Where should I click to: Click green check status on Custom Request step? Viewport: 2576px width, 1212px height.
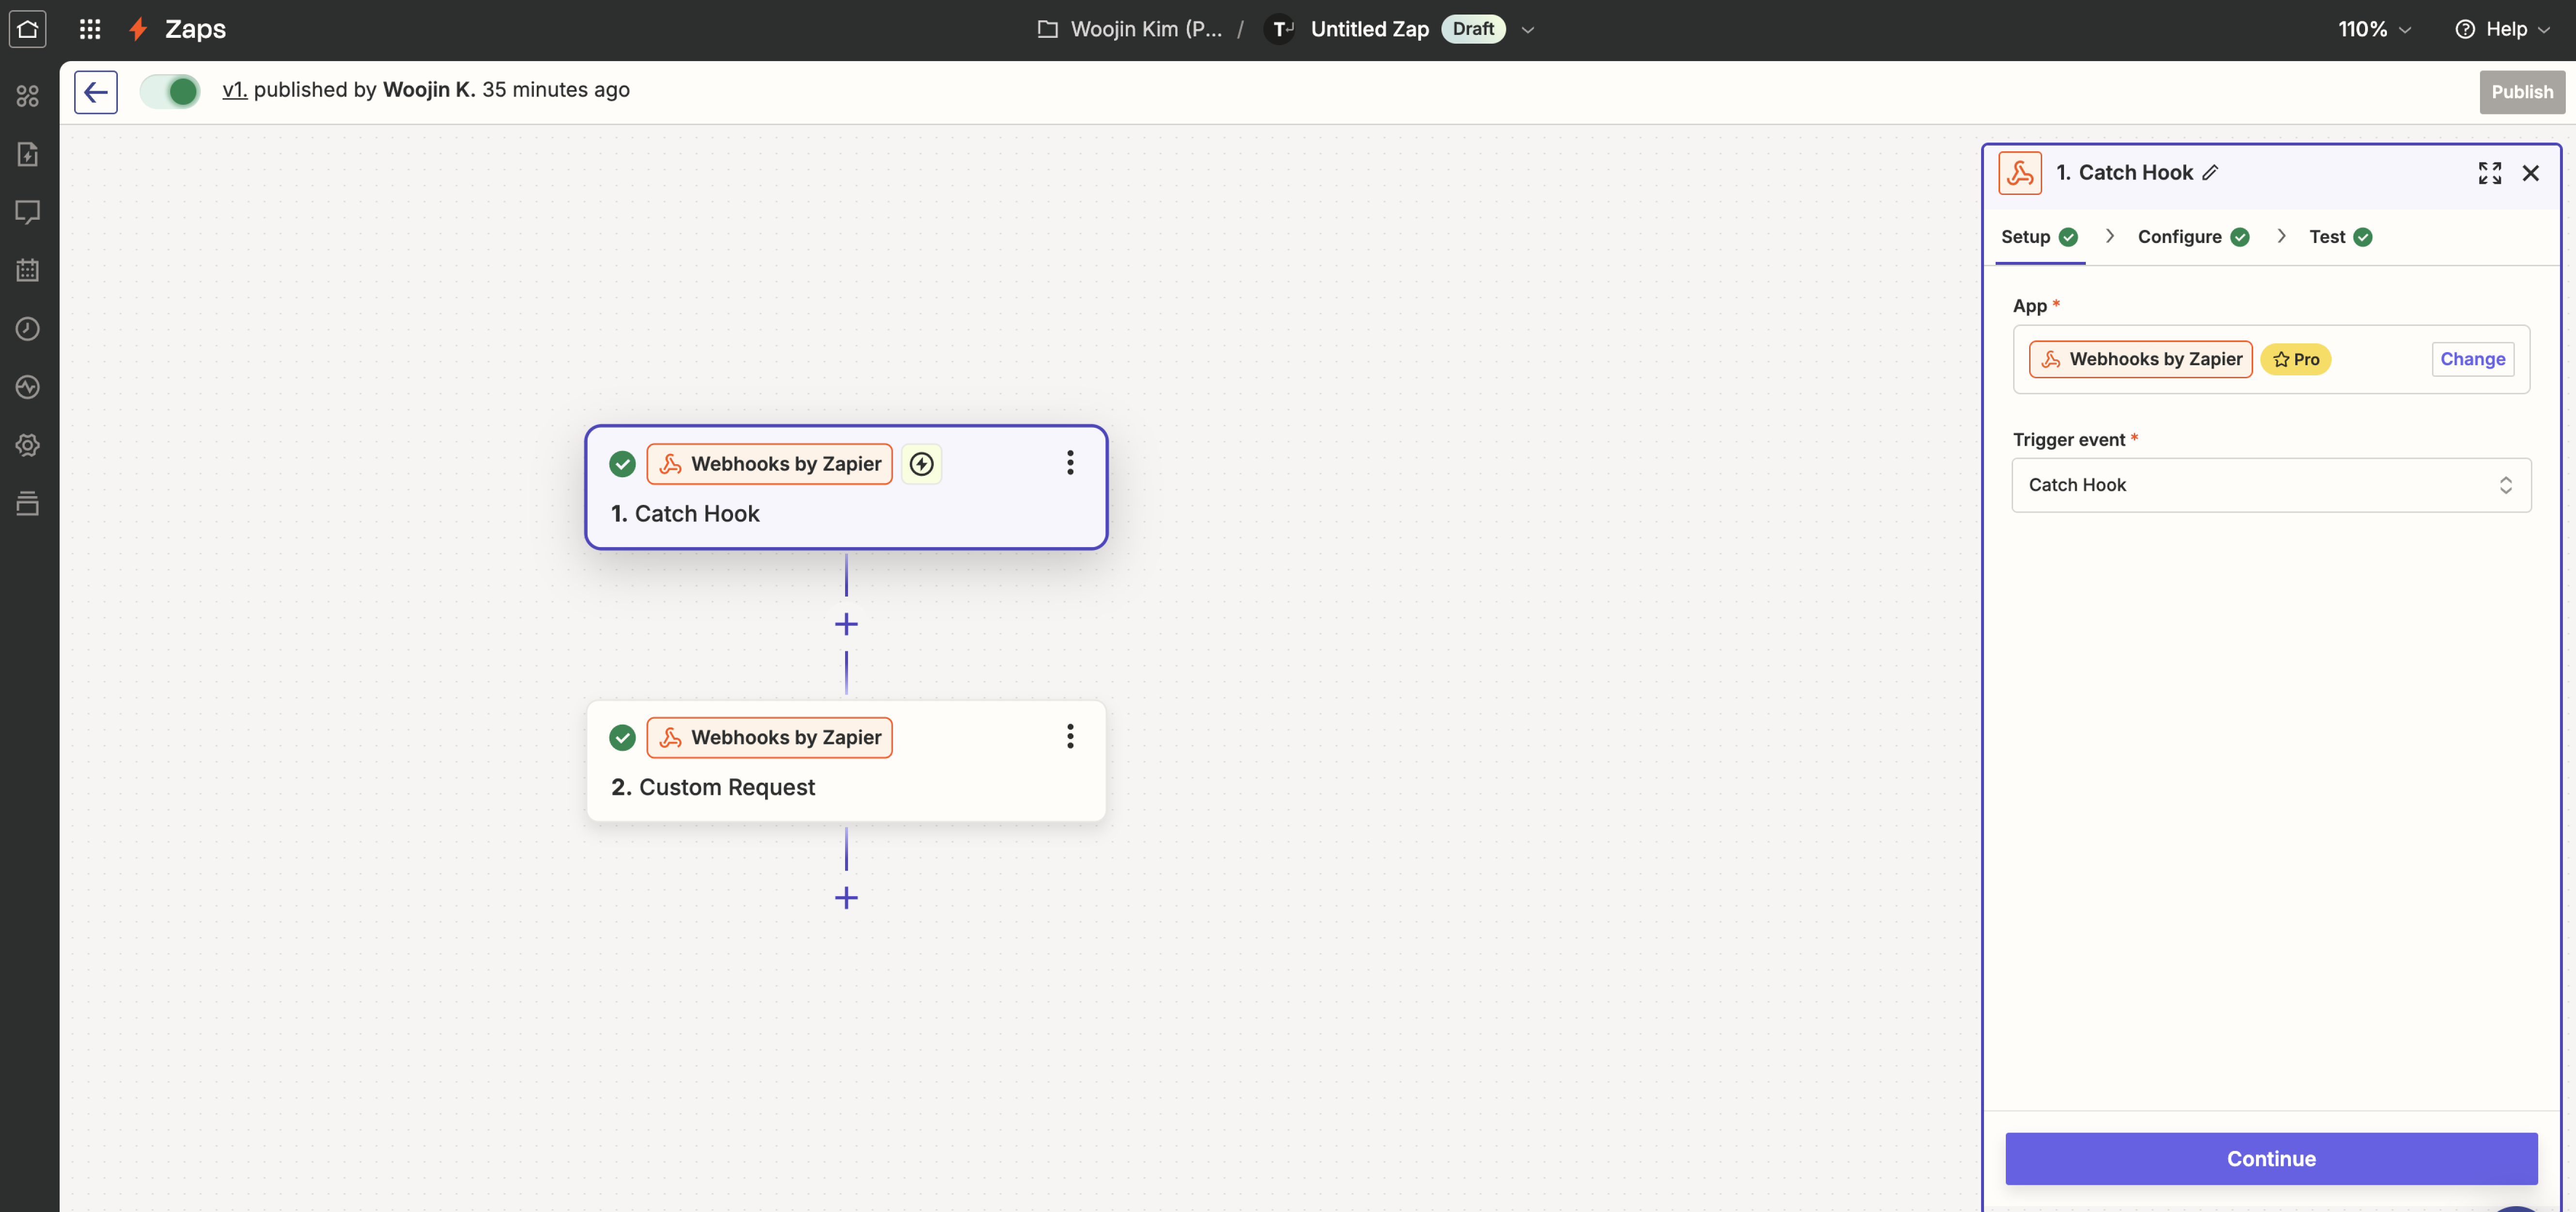click(622, 738)
